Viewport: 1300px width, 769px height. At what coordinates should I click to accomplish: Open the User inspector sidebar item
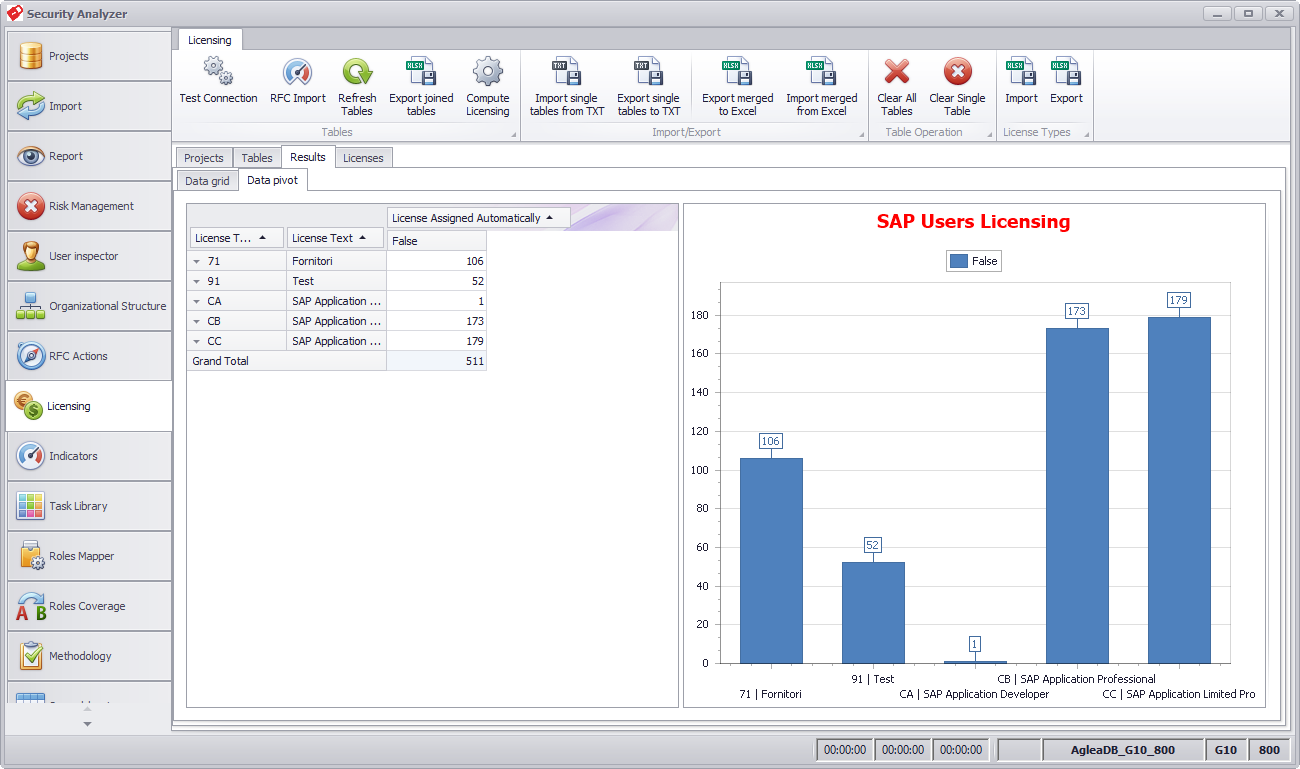click(89, 256)
